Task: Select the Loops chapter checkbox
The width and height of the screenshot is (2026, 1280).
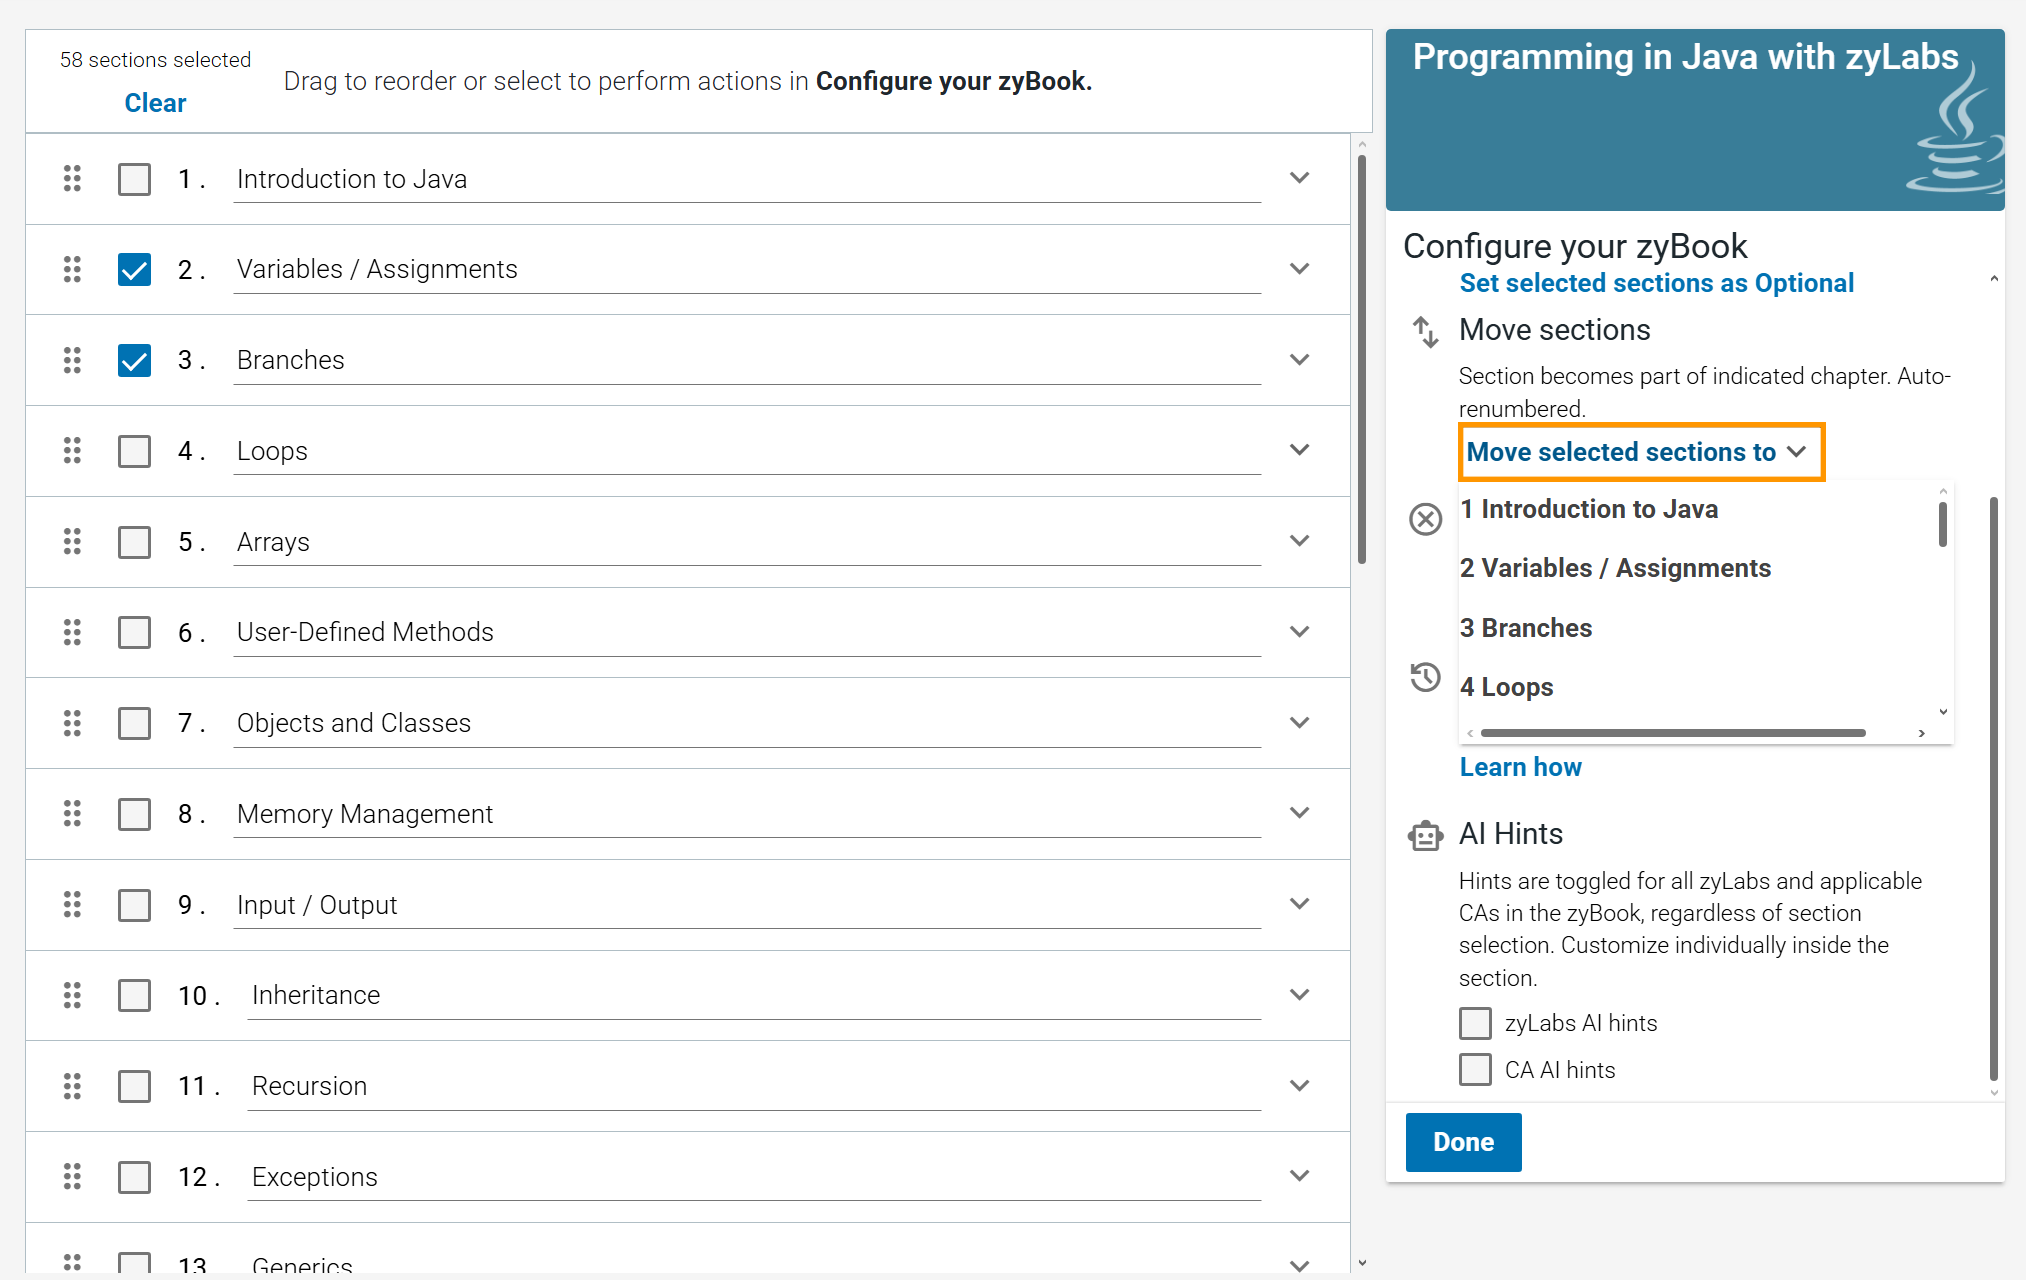Action: point(134,451)
